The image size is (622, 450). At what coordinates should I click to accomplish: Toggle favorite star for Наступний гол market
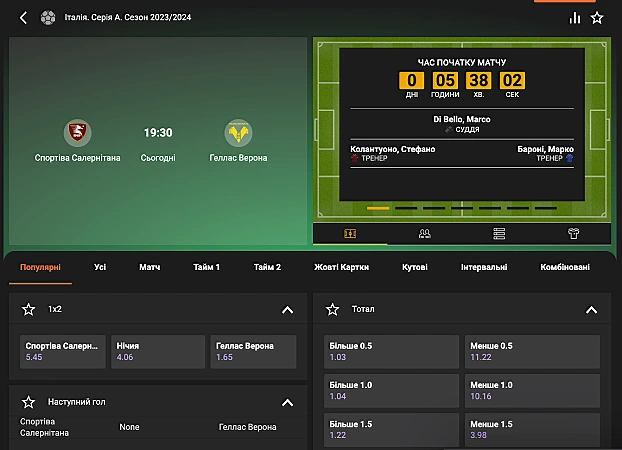(x=28, y=402)
